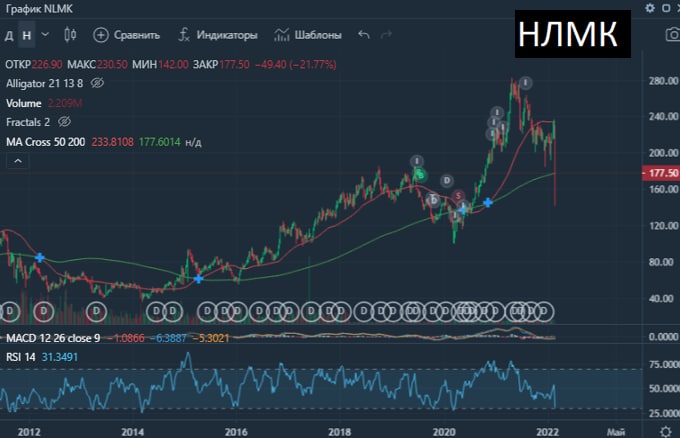Click the Май label on time axis
This screenshot has height=438, width=680.
[615, 432]
